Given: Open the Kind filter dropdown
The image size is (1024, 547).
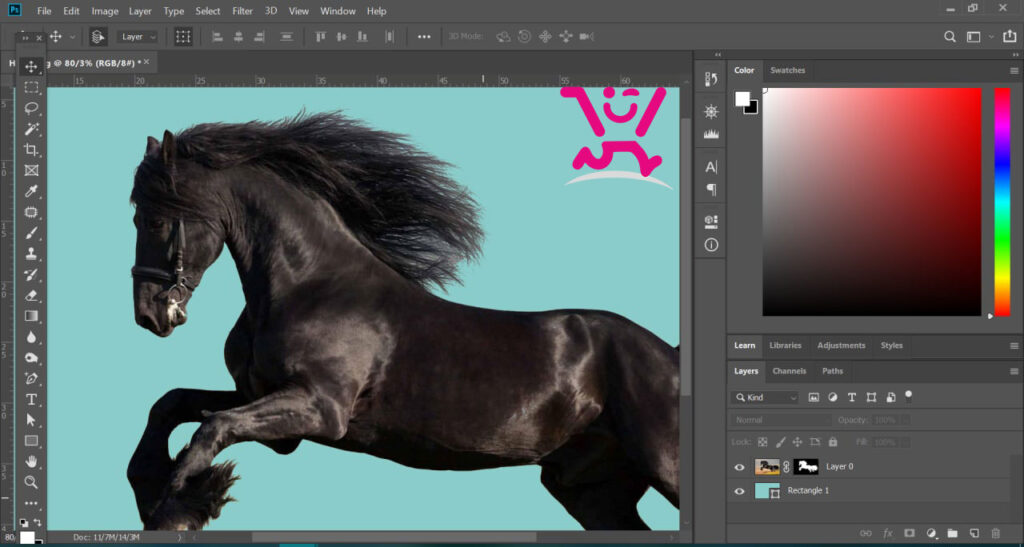Looking at the screenshot, I should (765, 398).
